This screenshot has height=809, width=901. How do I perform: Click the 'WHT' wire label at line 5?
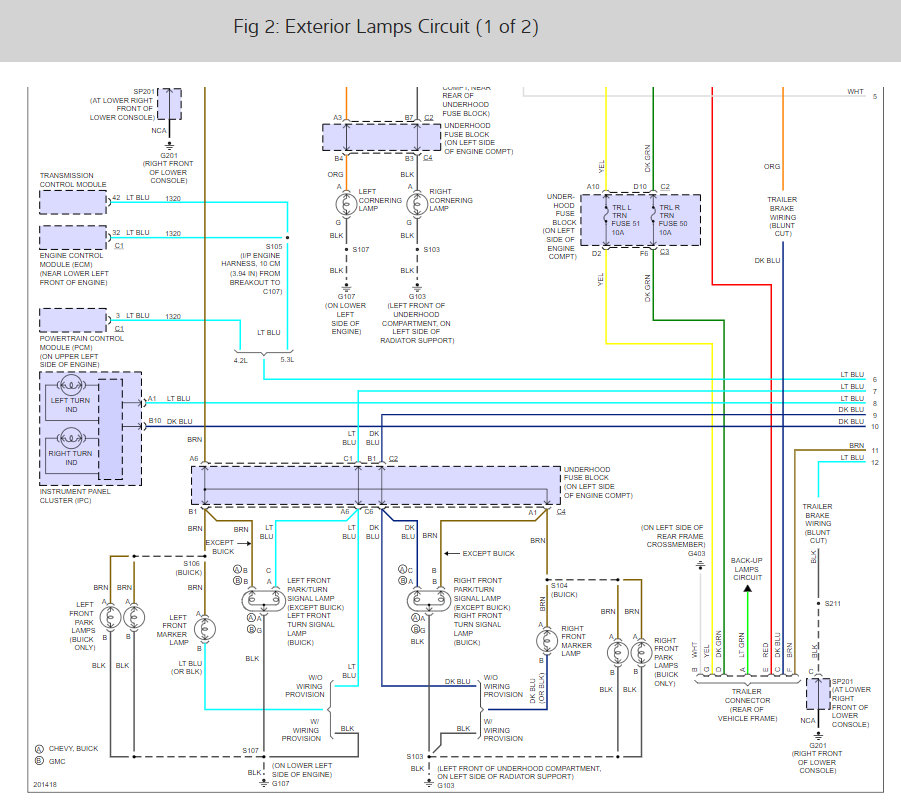856,91
